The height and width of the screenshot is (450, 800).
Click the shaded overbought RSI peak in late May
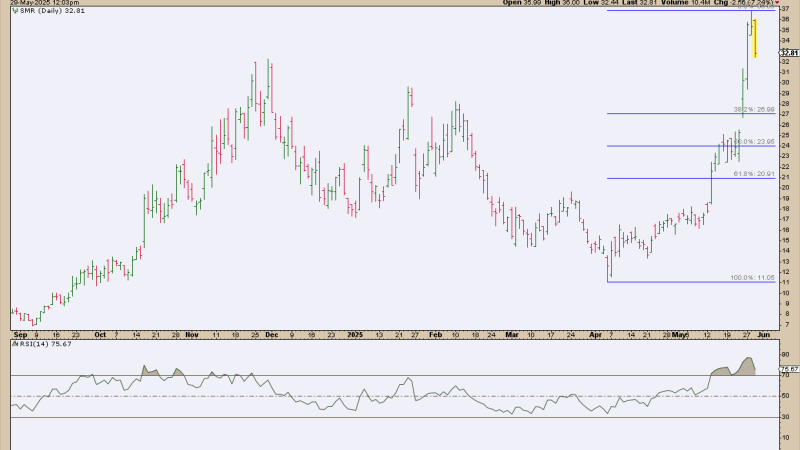(x=746, y=367)
